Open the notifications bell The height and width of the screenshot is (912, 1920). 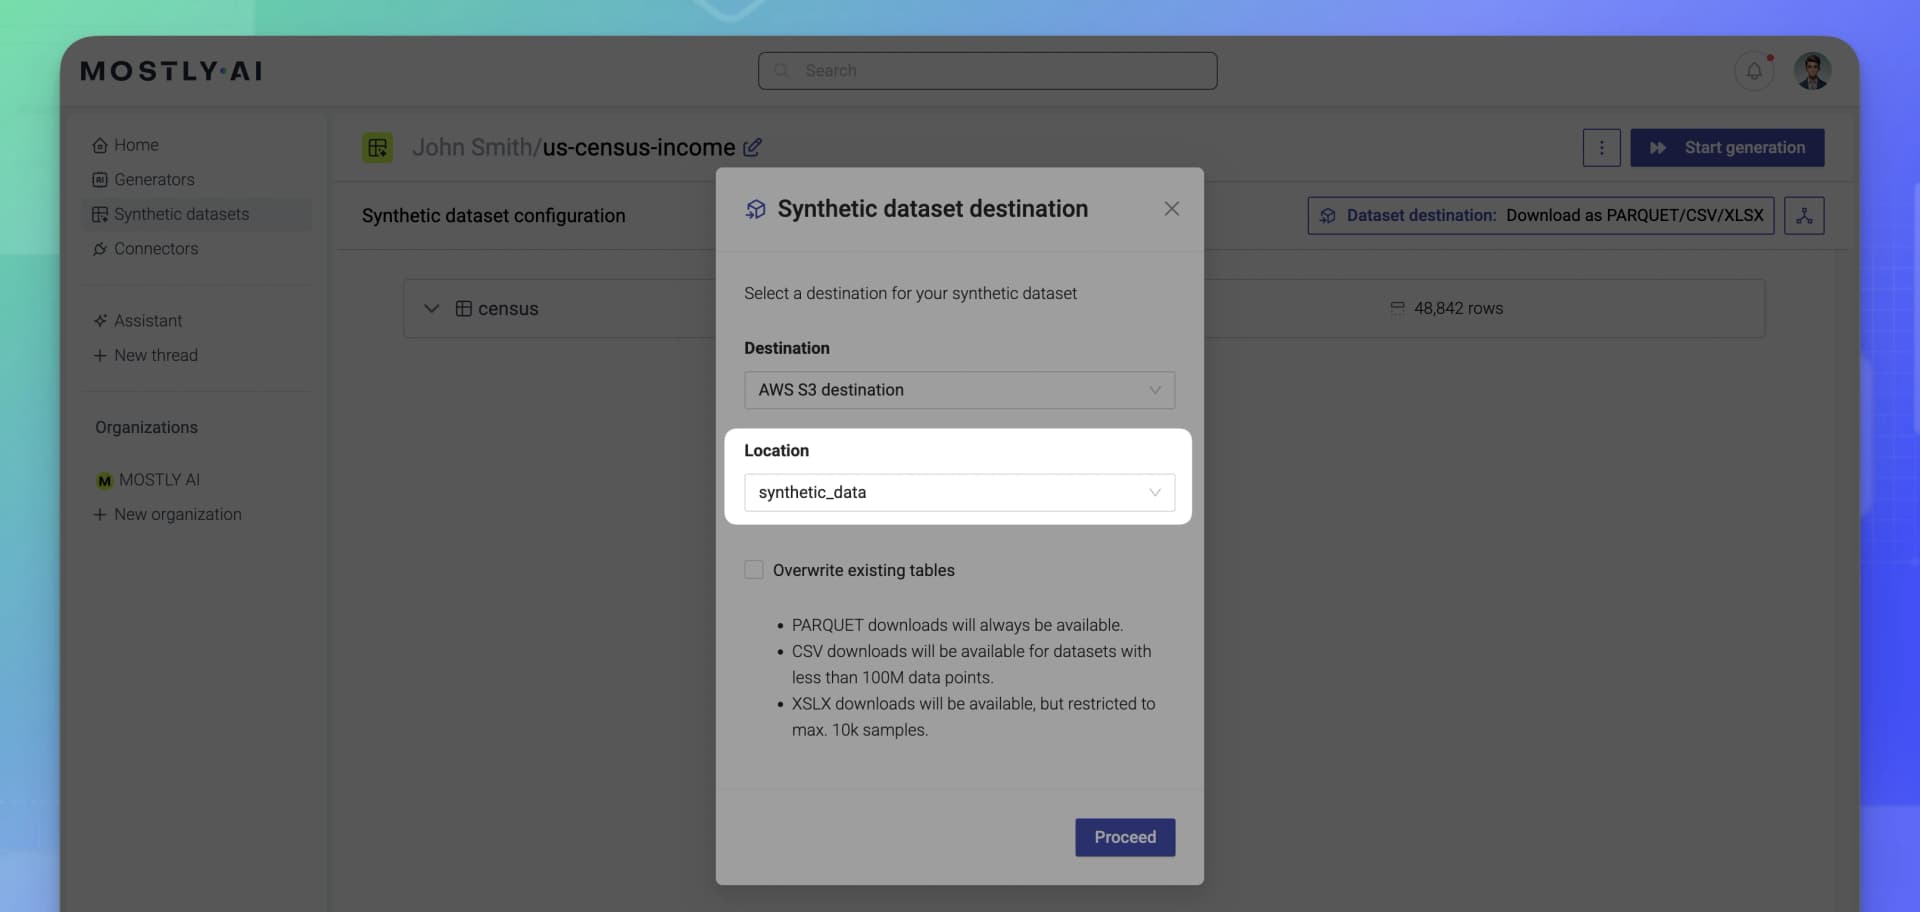[x=1753, y=71]
